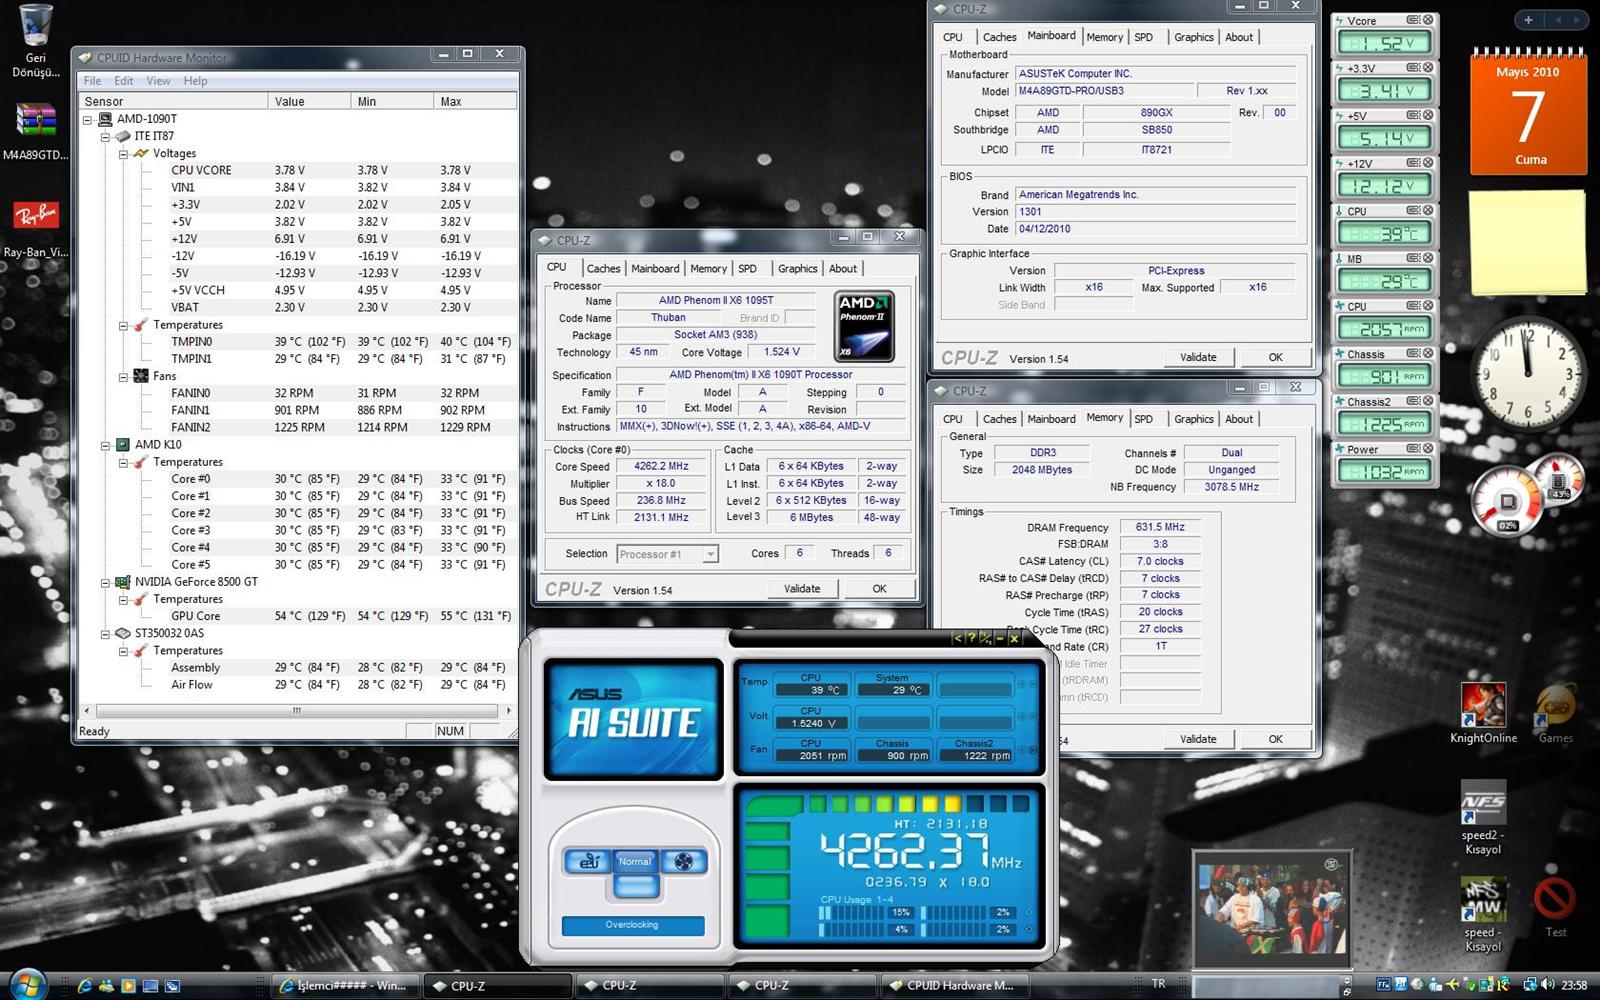
Task: Click the sticky notes gadget
Action: (1527, 242)
